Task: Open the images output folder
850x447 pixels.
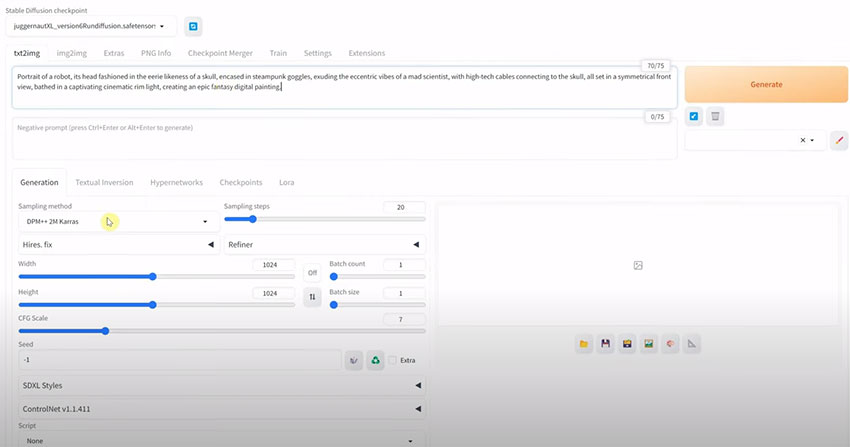Action: coord(584,344)
